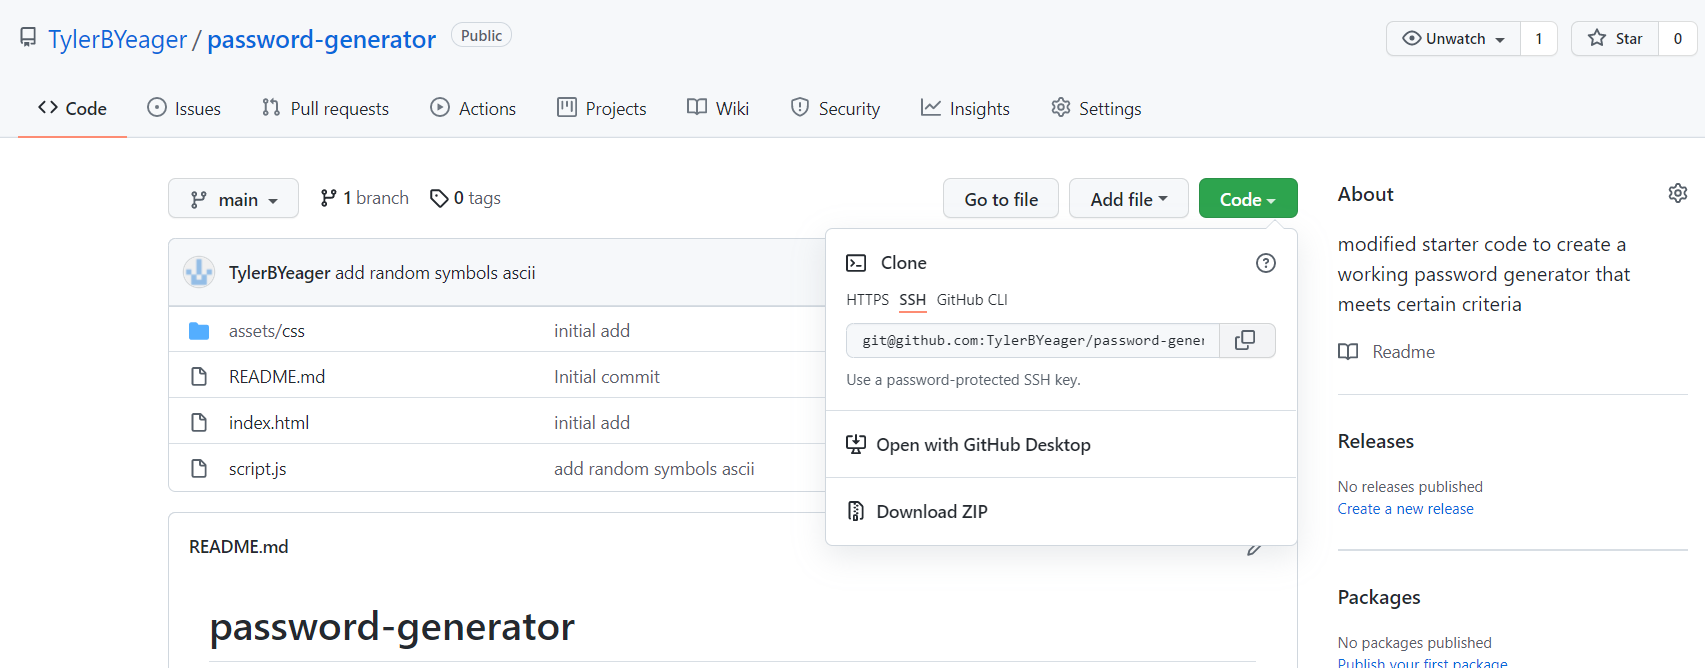Open the 'add random symbols ascii' commit for script.js
Image resolution: width=1705 pixels, height=668 pixels.
654,469
